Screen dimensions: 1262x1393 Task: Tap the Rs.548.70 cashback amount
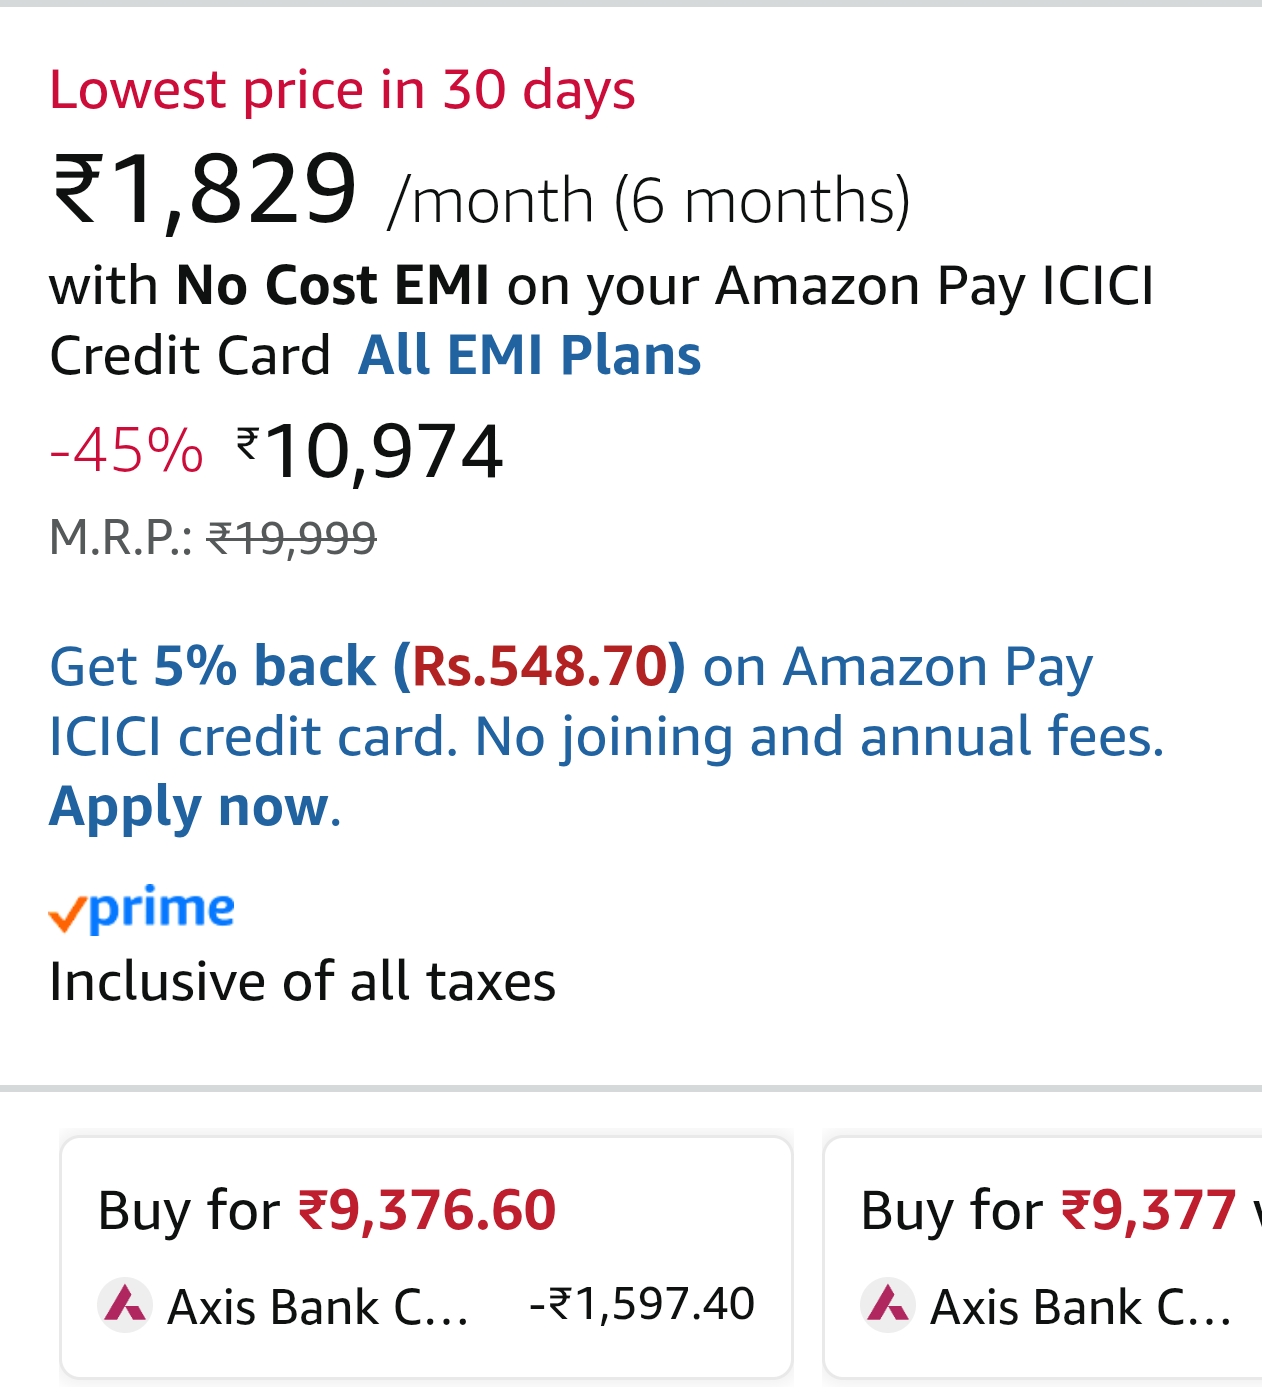coord(540,666)
